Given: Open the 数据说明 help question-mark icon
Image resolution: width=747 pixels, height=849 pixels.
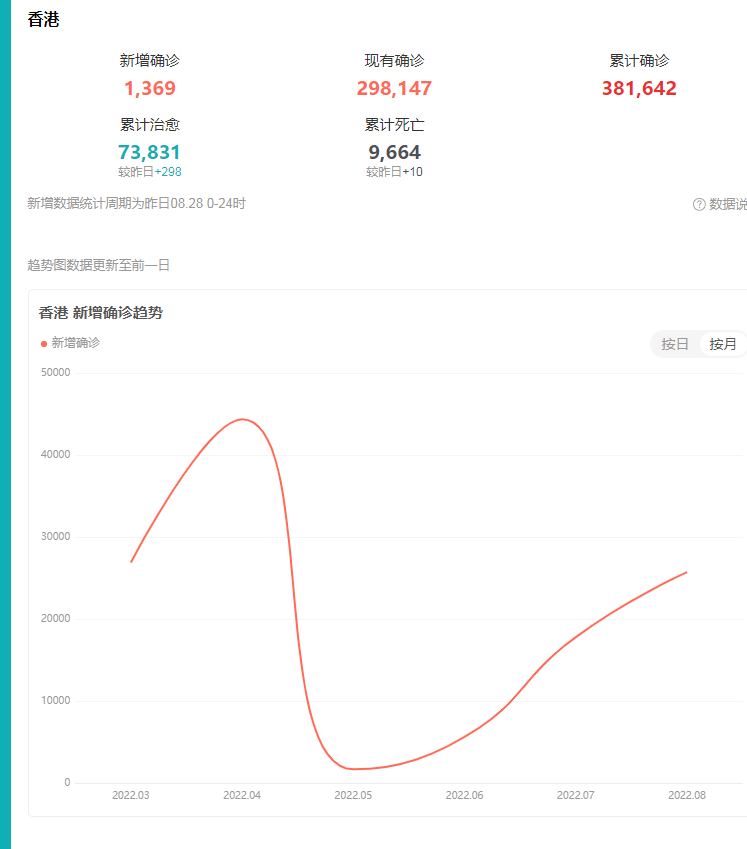Looking at the screenshot, I should 699,204.
